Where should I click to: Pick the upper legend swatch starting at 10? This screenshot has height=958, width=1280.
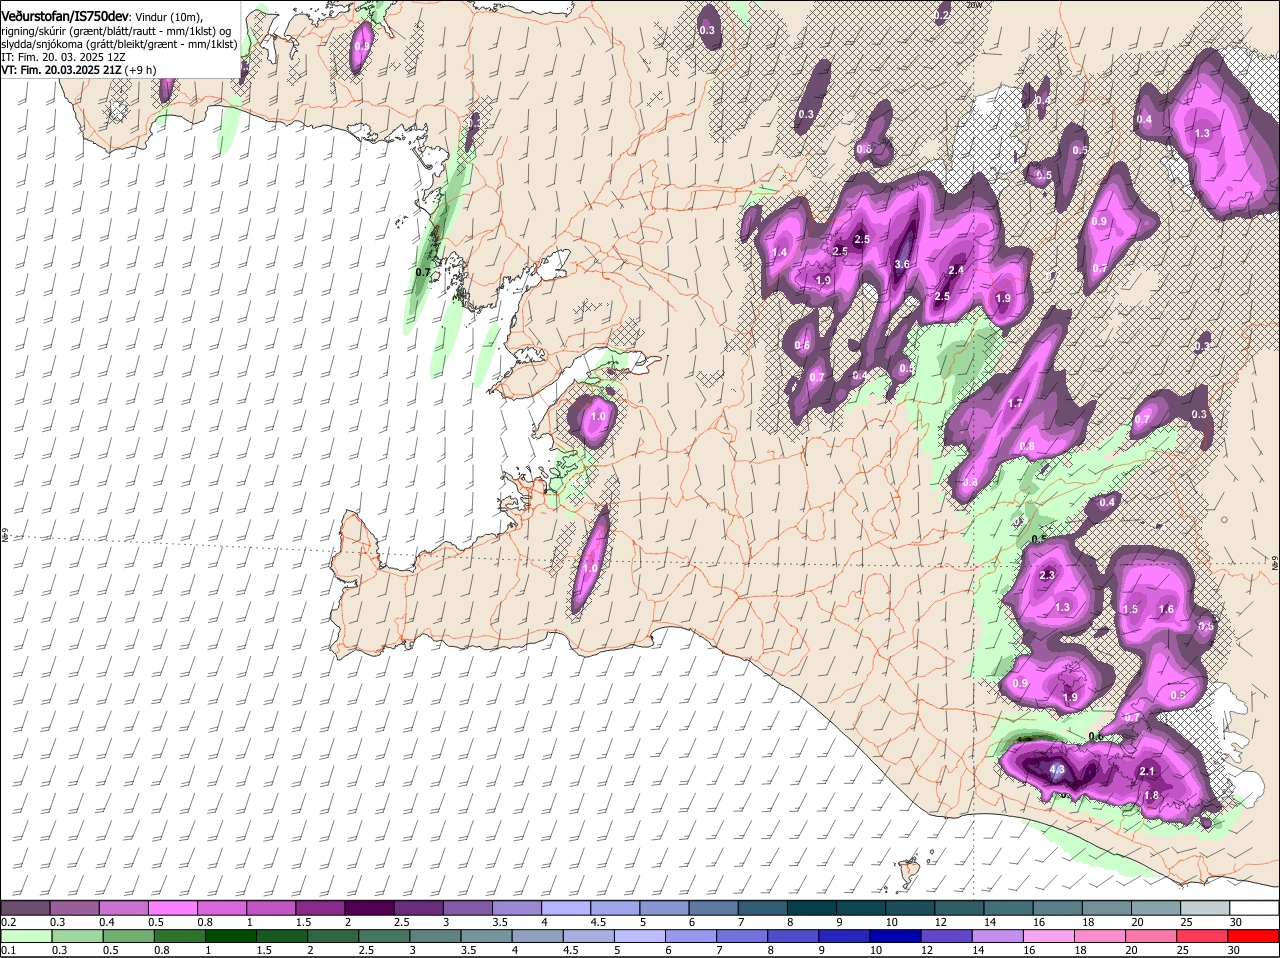coord(908,907)
